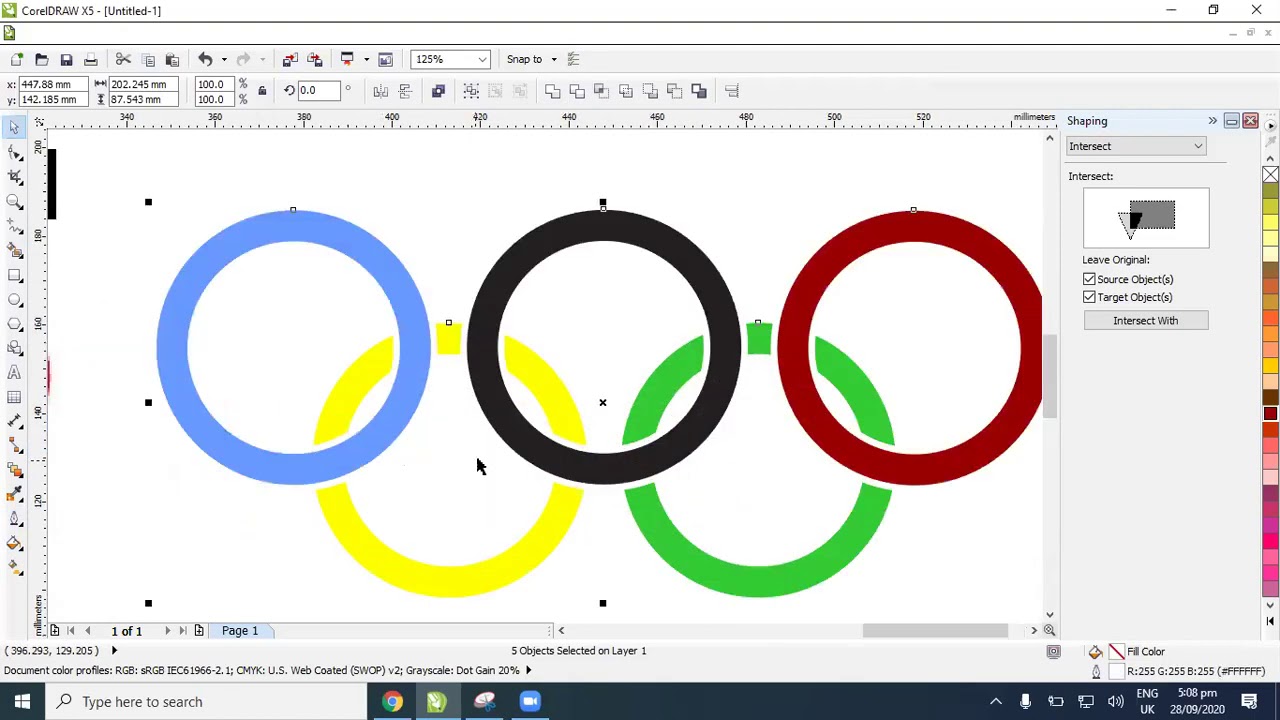Image resolution: width=1280 pixels, height=720 pixels.
Task: Select the Polygon tool
Action: [x=14, y=324]
